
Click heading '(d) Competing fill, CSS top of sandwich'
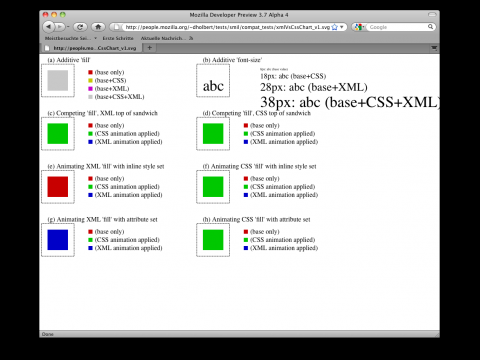pos(257,113)
